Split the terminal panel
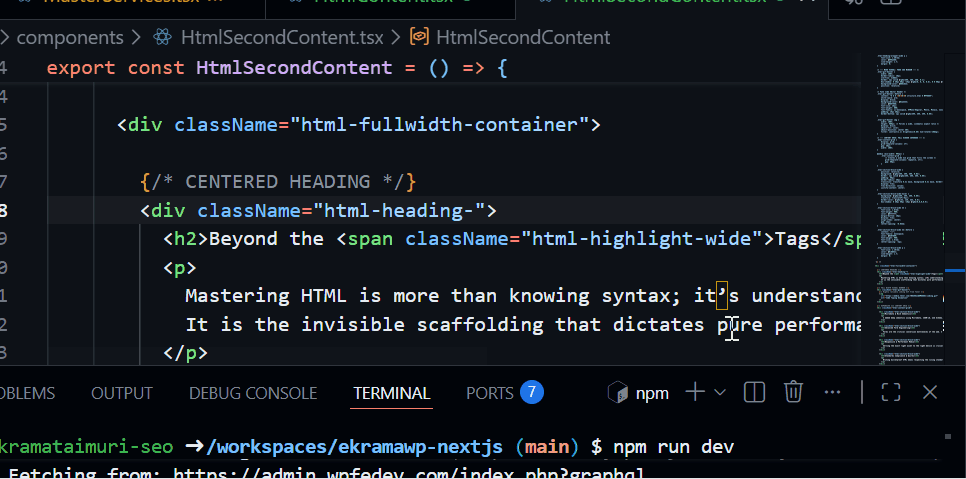 (755, 392)
